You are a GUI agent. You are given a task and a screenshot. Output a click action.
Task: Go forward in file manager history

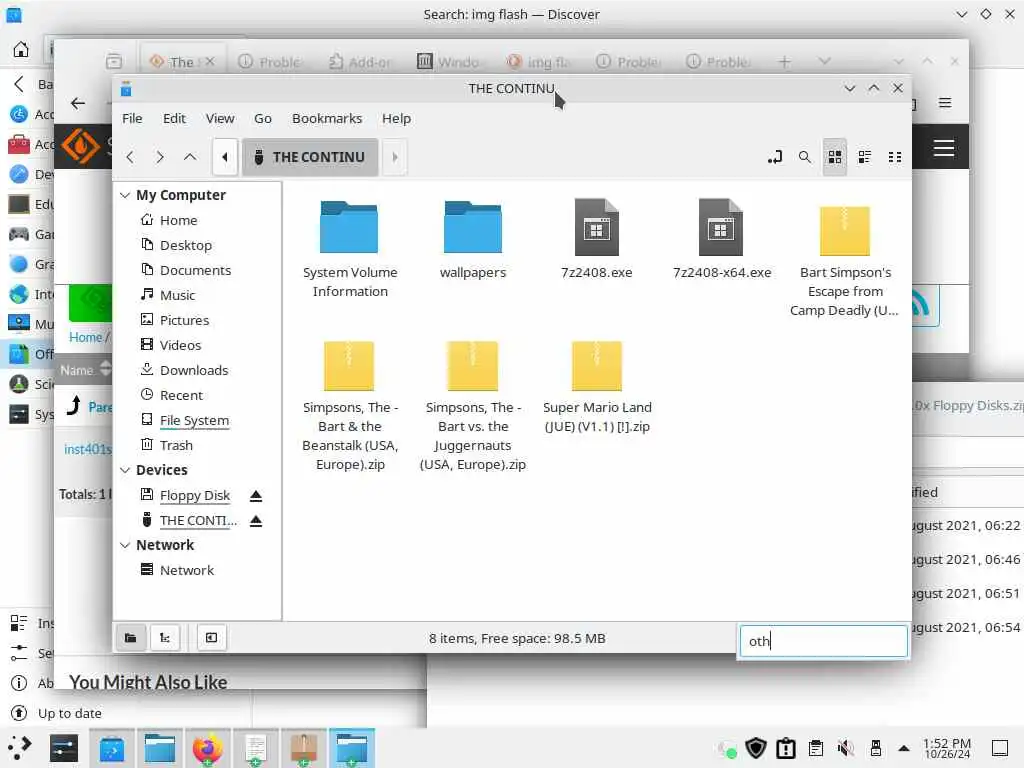point(160,157)
